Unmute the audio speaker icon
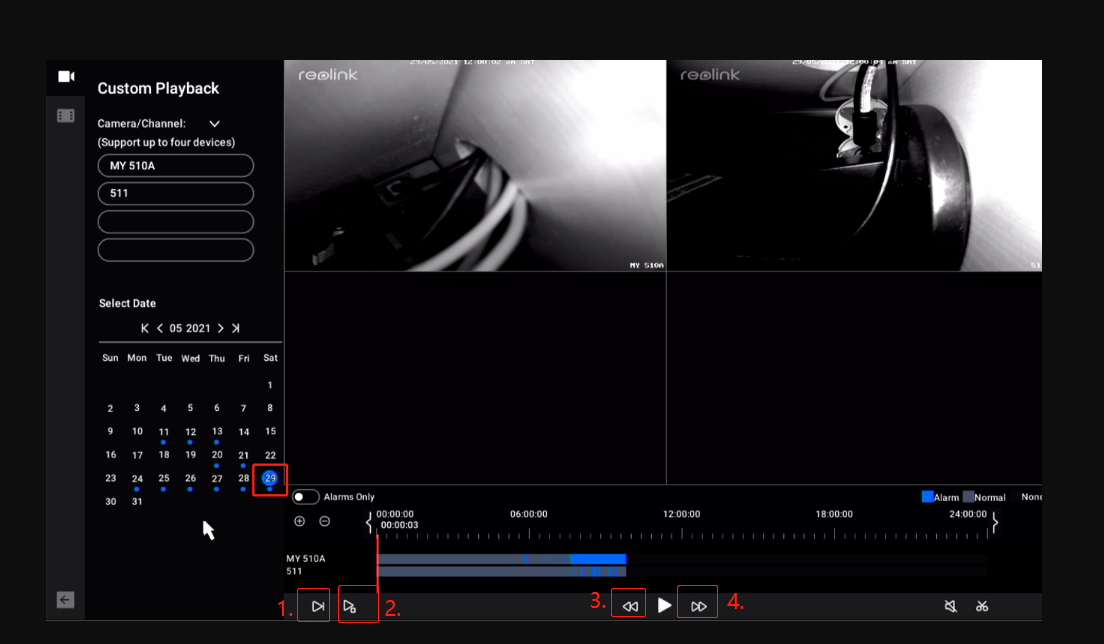This screenshot has width=1104, height=644. [950, 606]
